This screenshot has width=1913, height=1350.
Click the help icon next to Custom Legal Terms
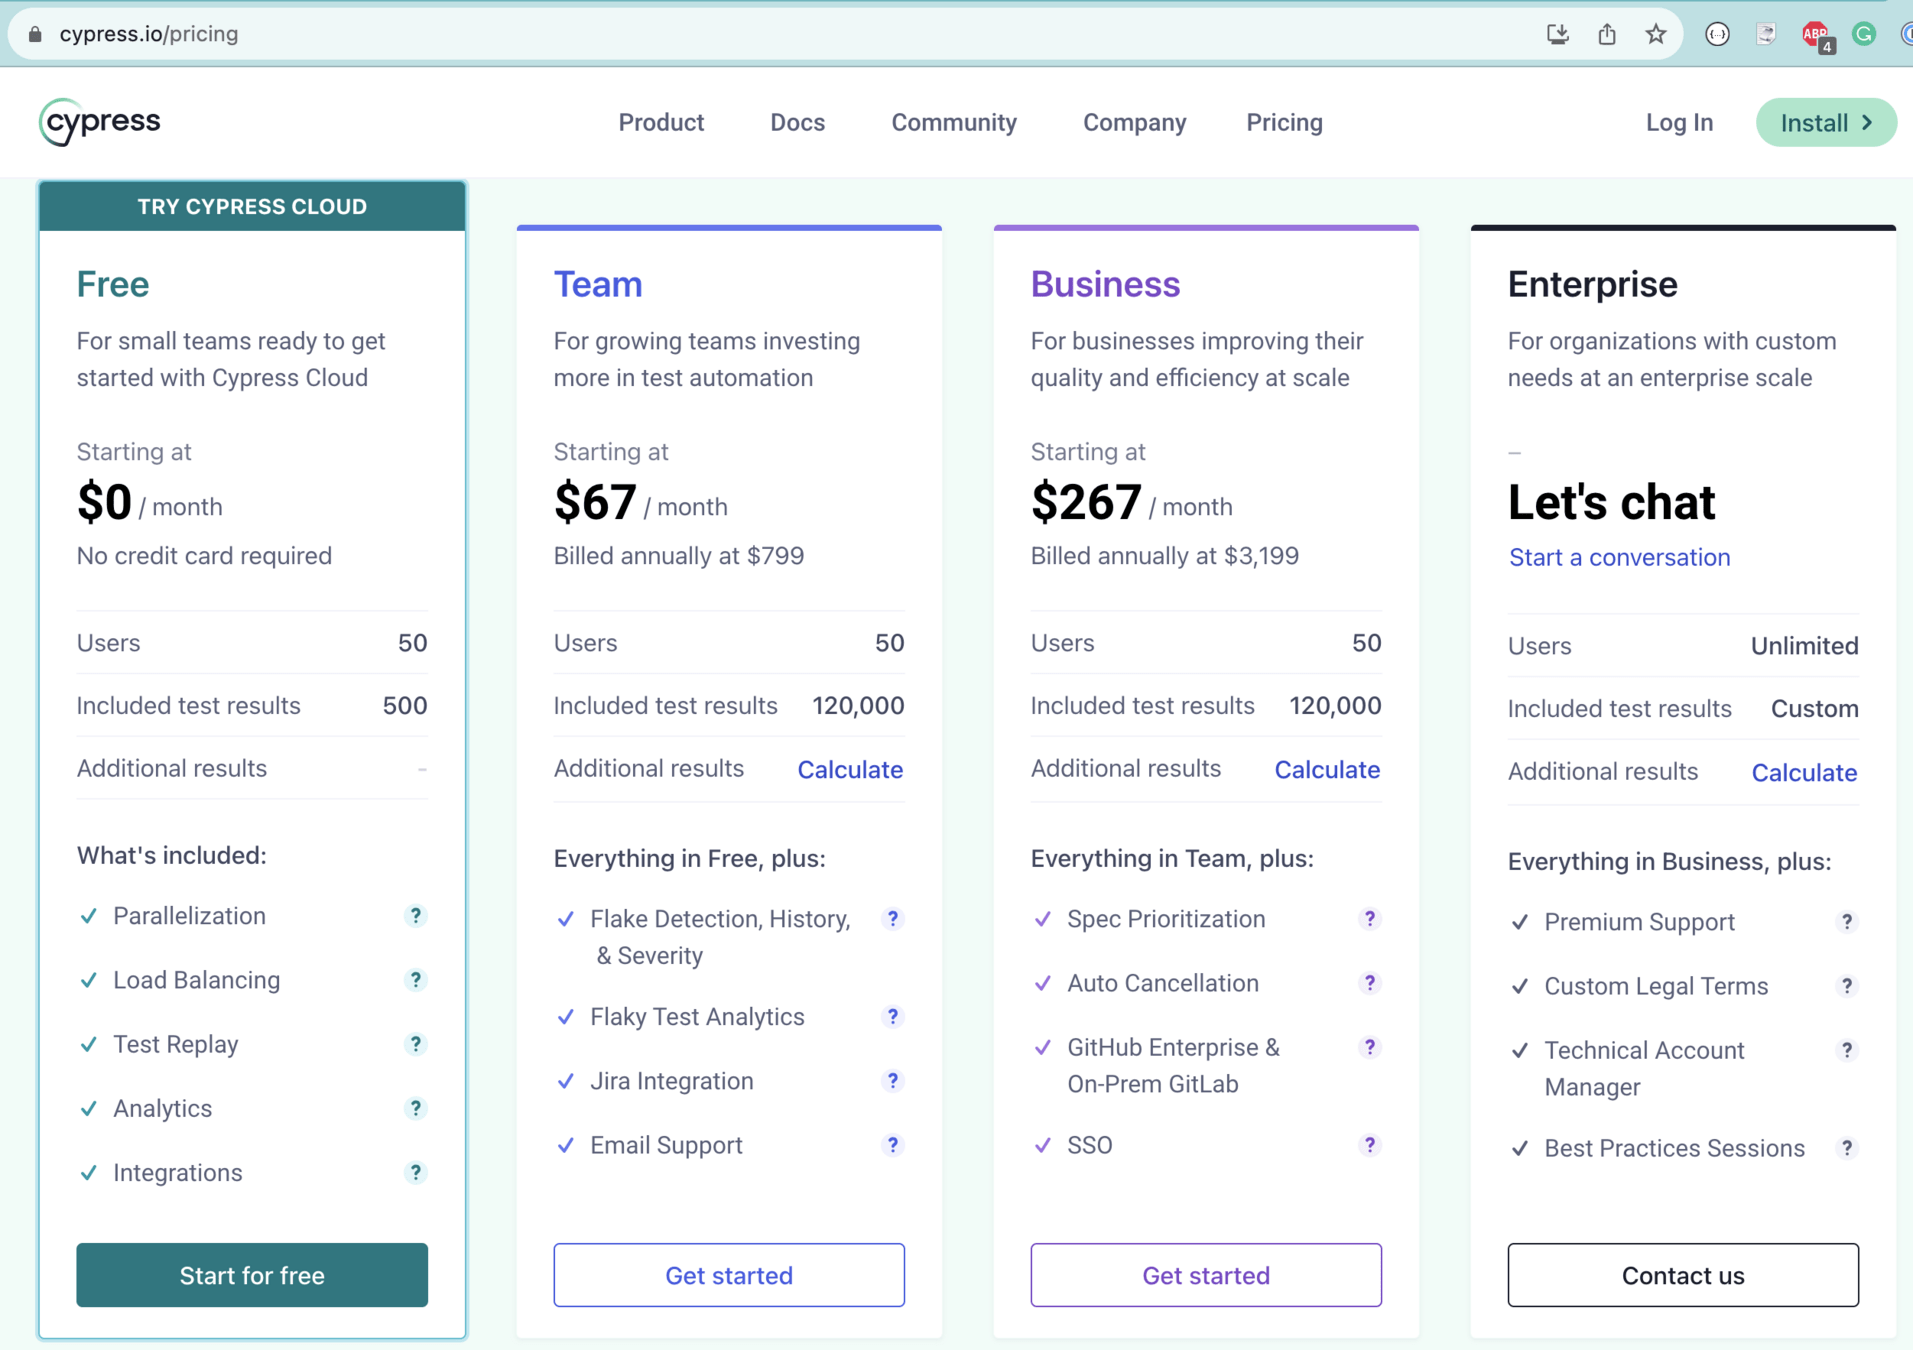tap(1846, 986)
